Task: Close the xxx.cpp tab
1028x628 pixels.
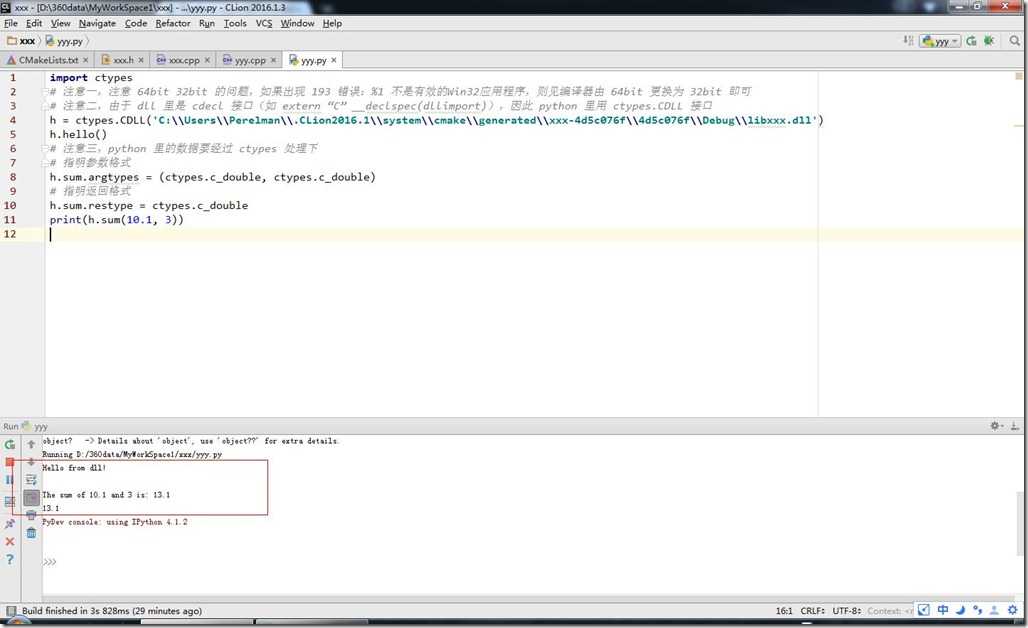Action: [x=207, y=60]
